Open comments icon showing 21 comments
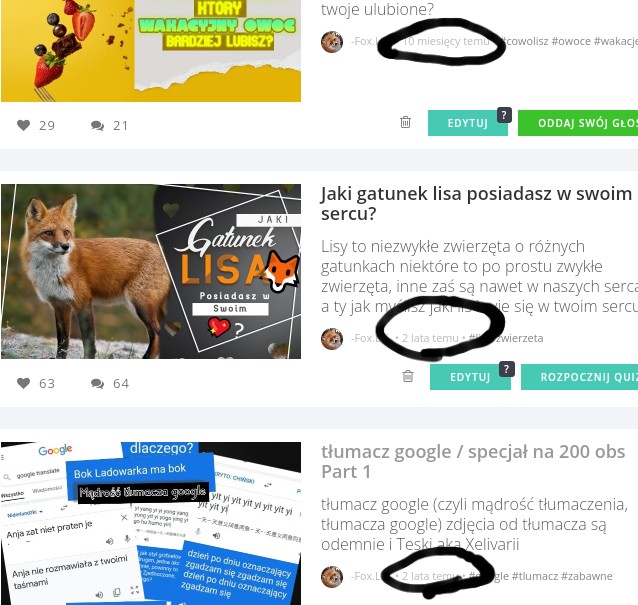Image resolution: width=638 pixels, height=605 pixels. click(x=97, y=125)
